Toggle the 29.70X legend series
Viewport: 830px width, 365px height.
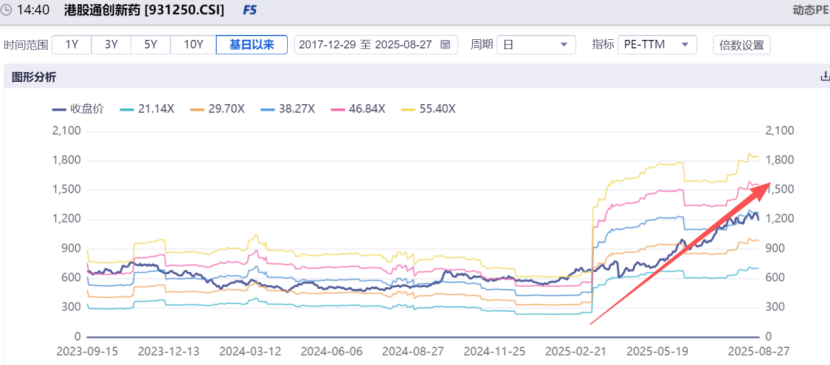point(218,109)
